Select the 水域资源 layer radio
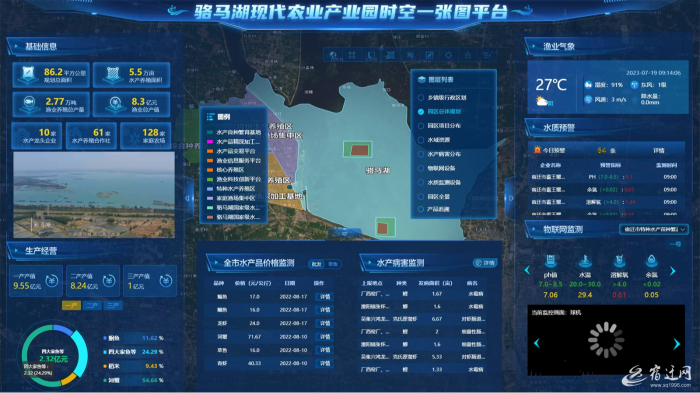The image size is (700, 393). (421, 140)
